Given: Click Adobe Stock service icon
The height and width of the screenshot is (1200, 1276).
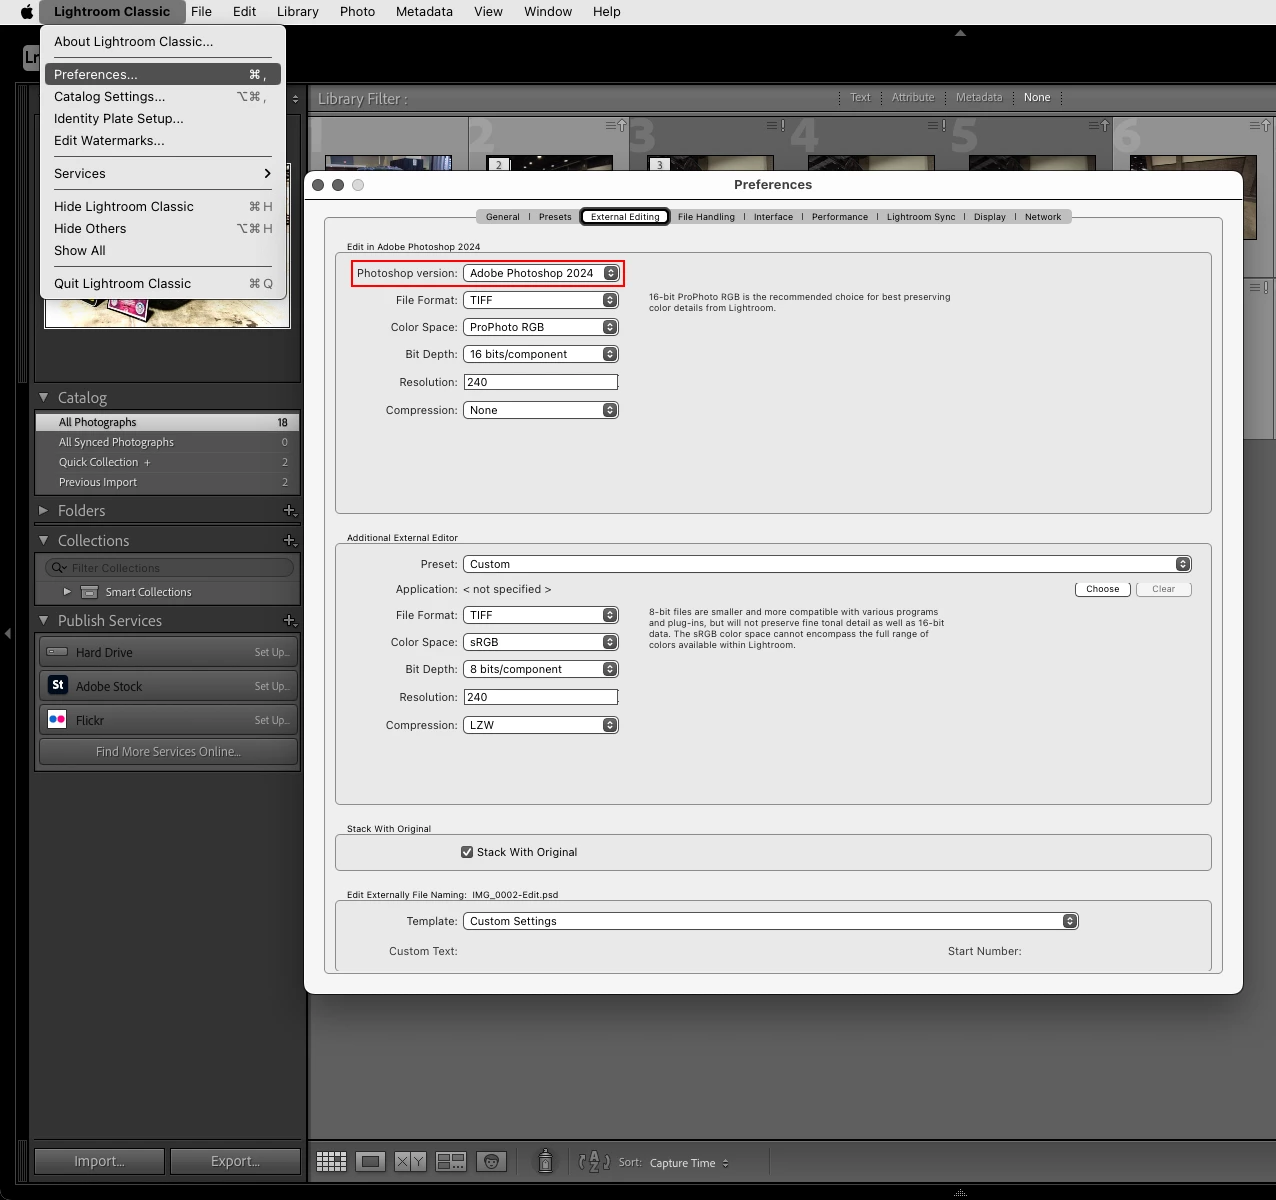Looking at the screenshot, I should click(x=57, y=685).
